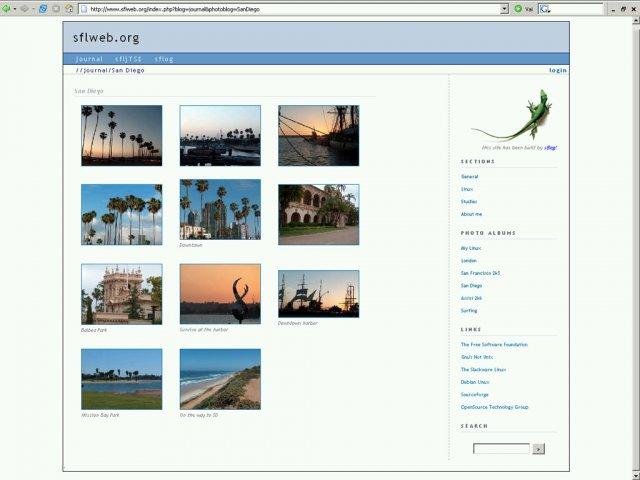
Task: Click the browser Back arrow button
Action: [6, 8]
